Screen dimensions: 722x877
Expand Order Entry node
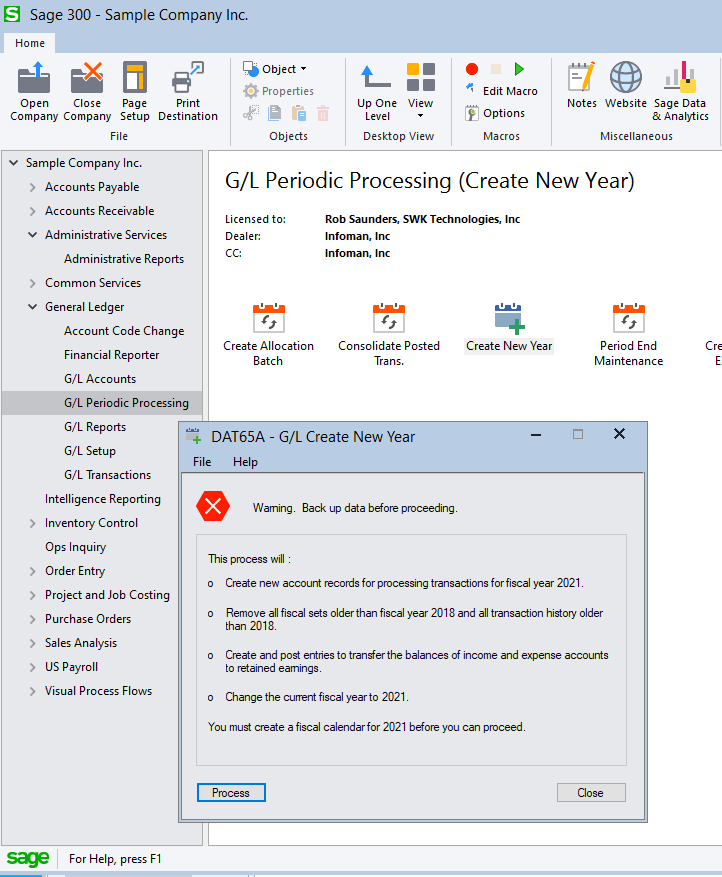pyautogui.click(x=32, y=571)
